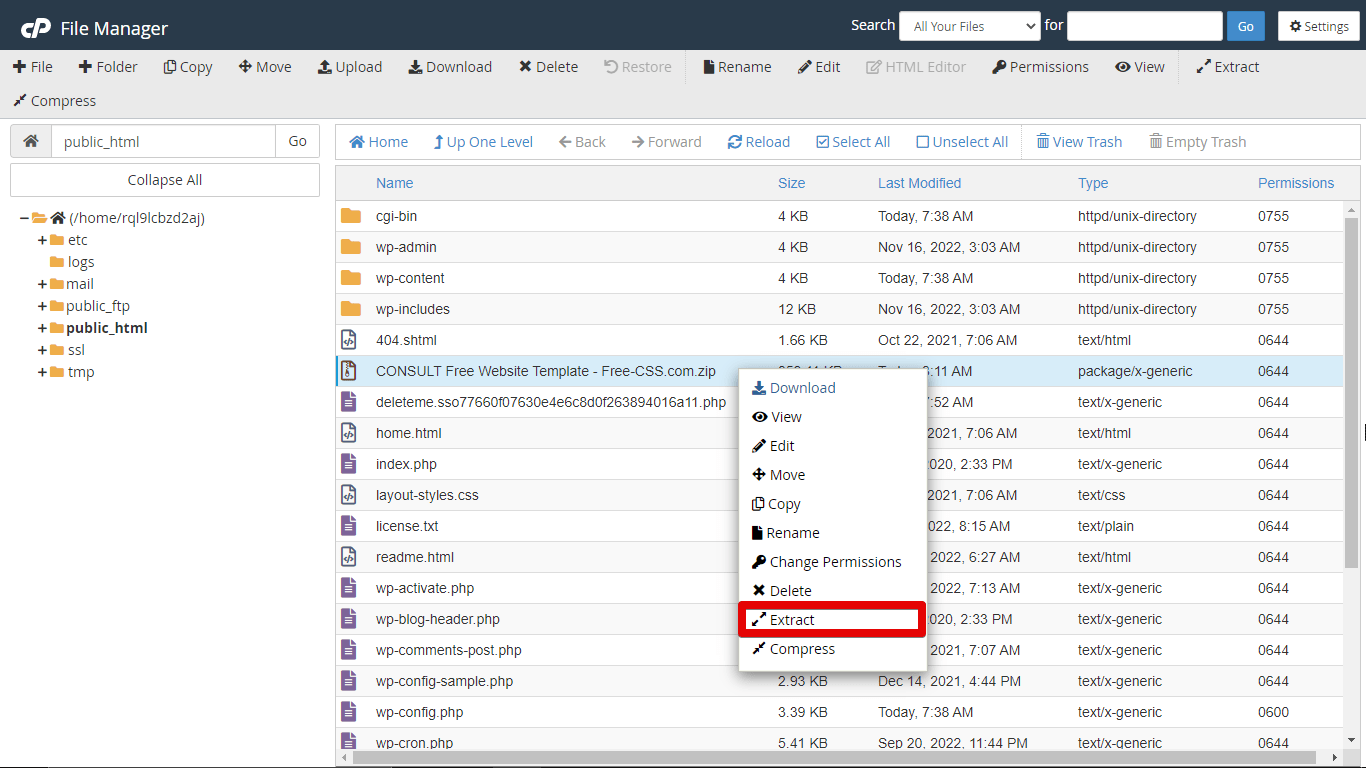Select the Upload tool in the toolbar
1366x768 pixels.
coord(350,66)
